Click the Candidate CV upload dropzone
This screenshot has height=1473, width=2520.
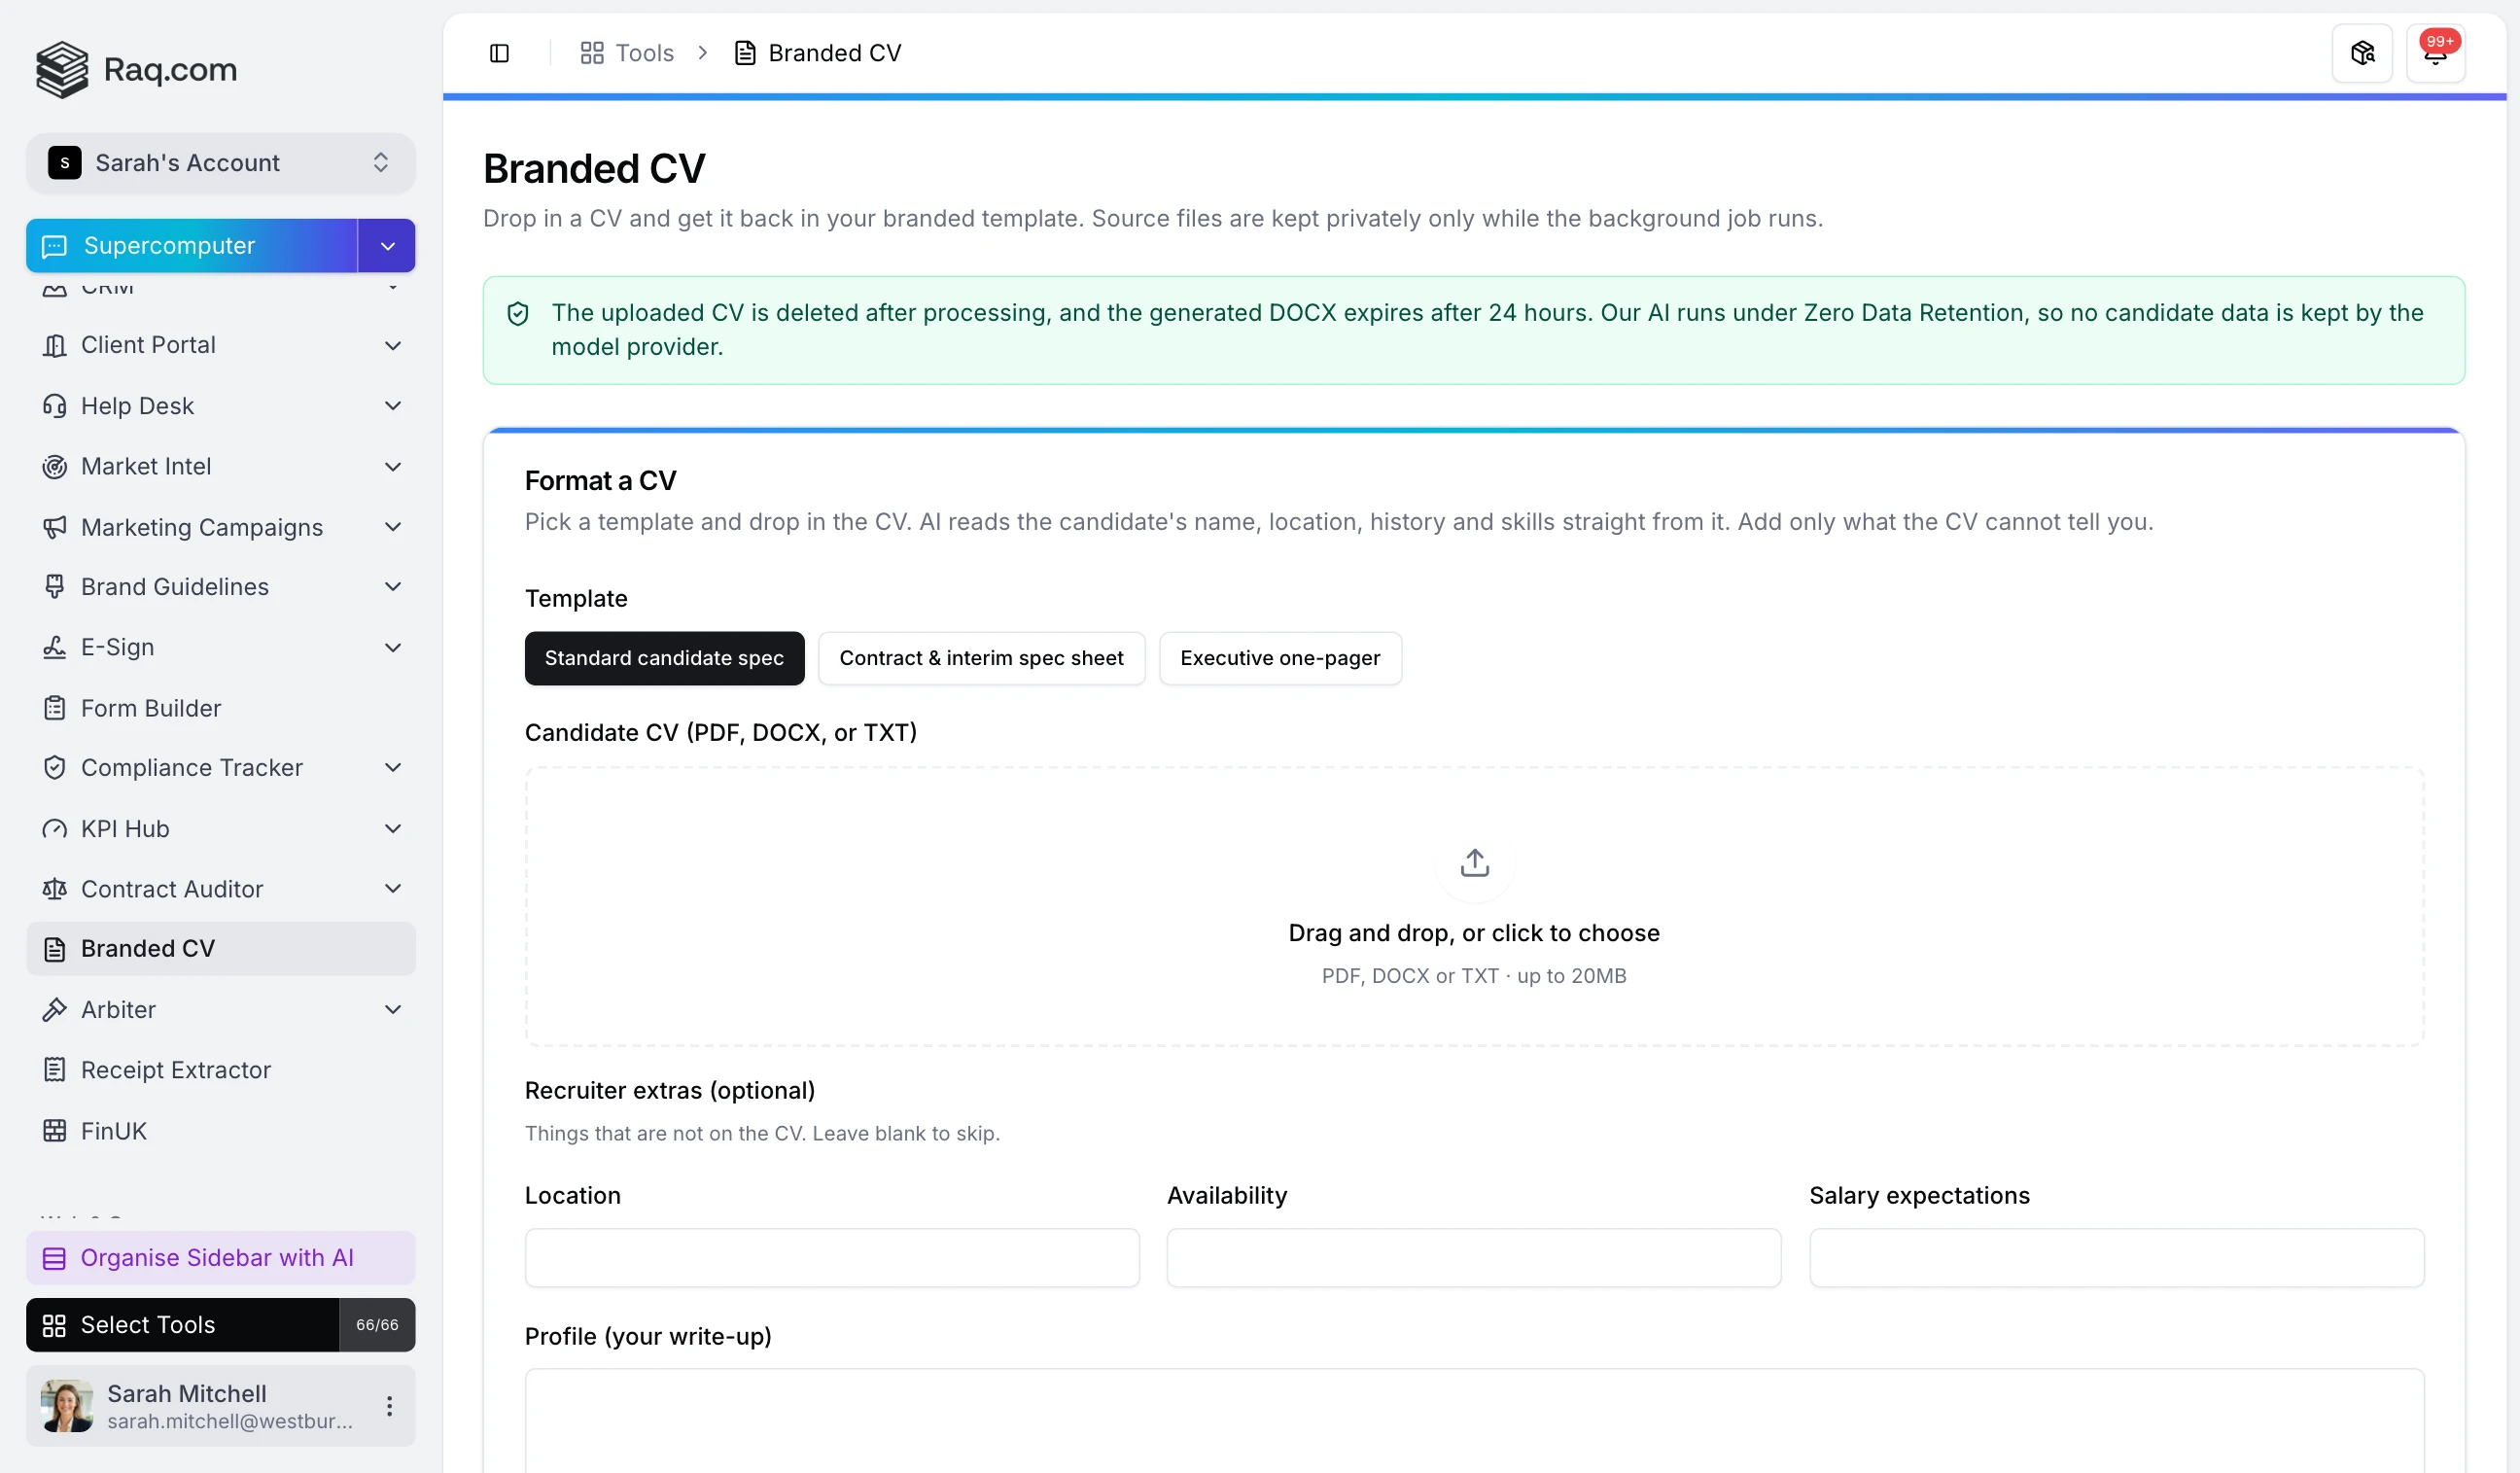click(1474, 907)
